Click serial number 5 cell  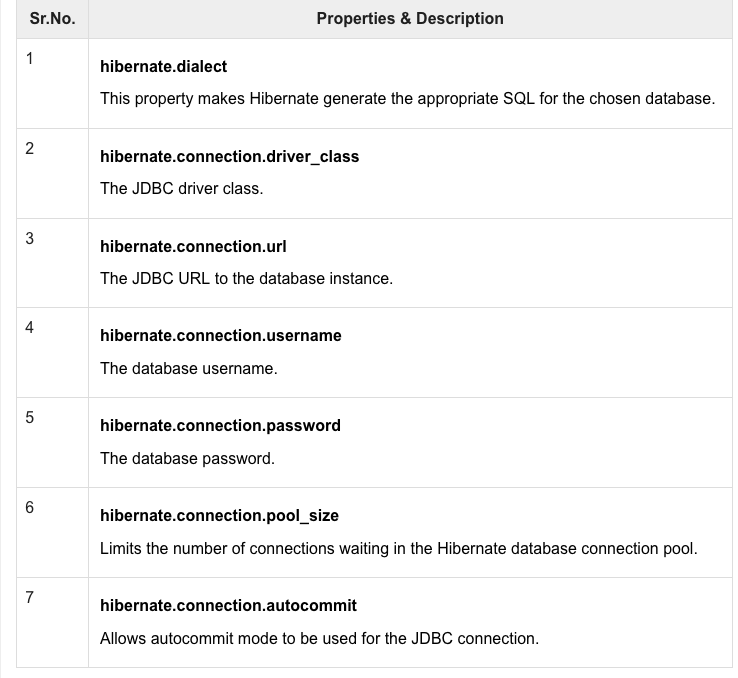click(52, 442)
